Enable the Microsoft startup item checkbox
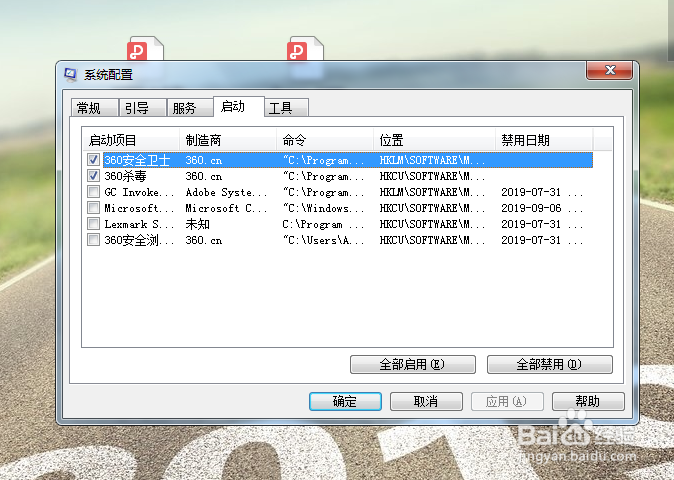This screenshot has width=674, height=480. point(93,208)
